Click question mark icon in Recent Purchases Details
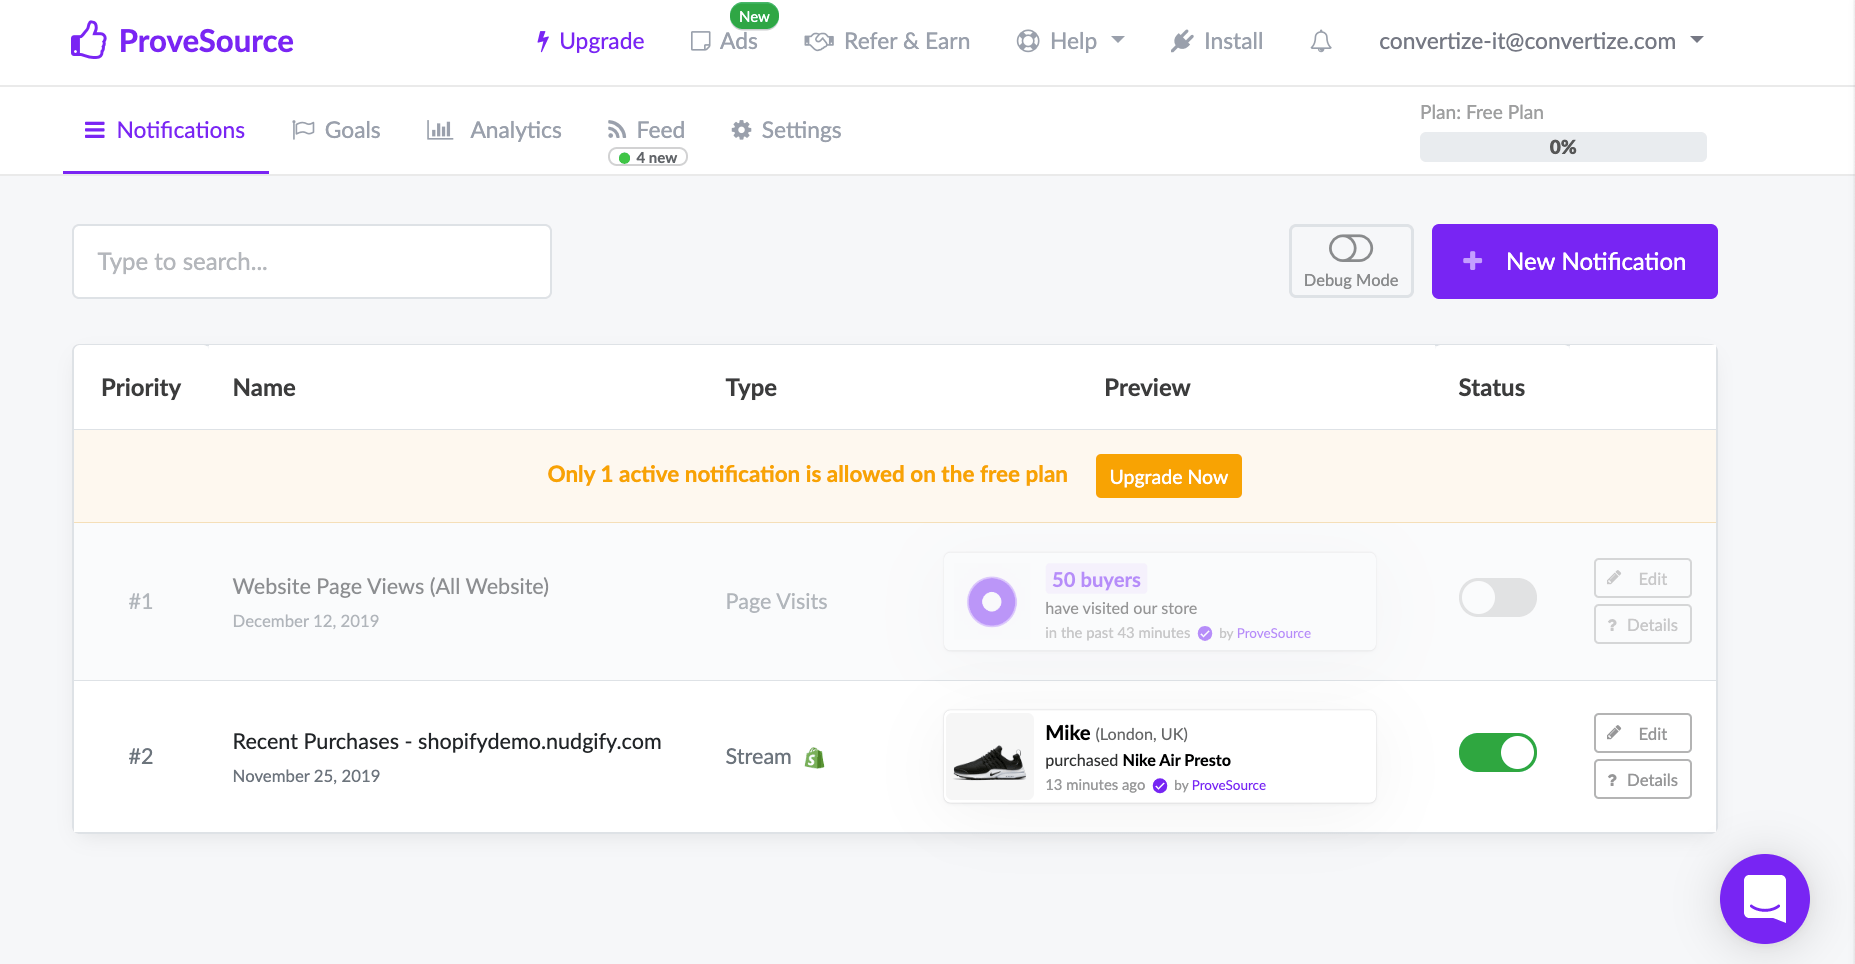 click(1612, 780)
